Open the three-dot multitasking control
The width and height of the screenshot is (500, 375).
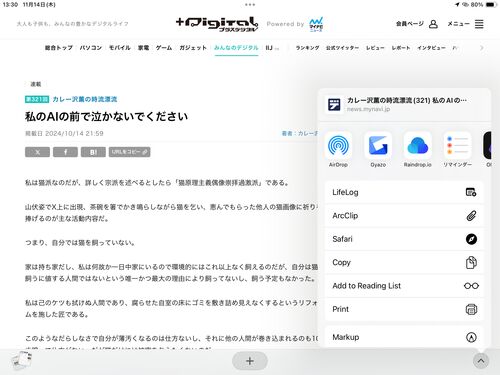(x=250, y=5)
